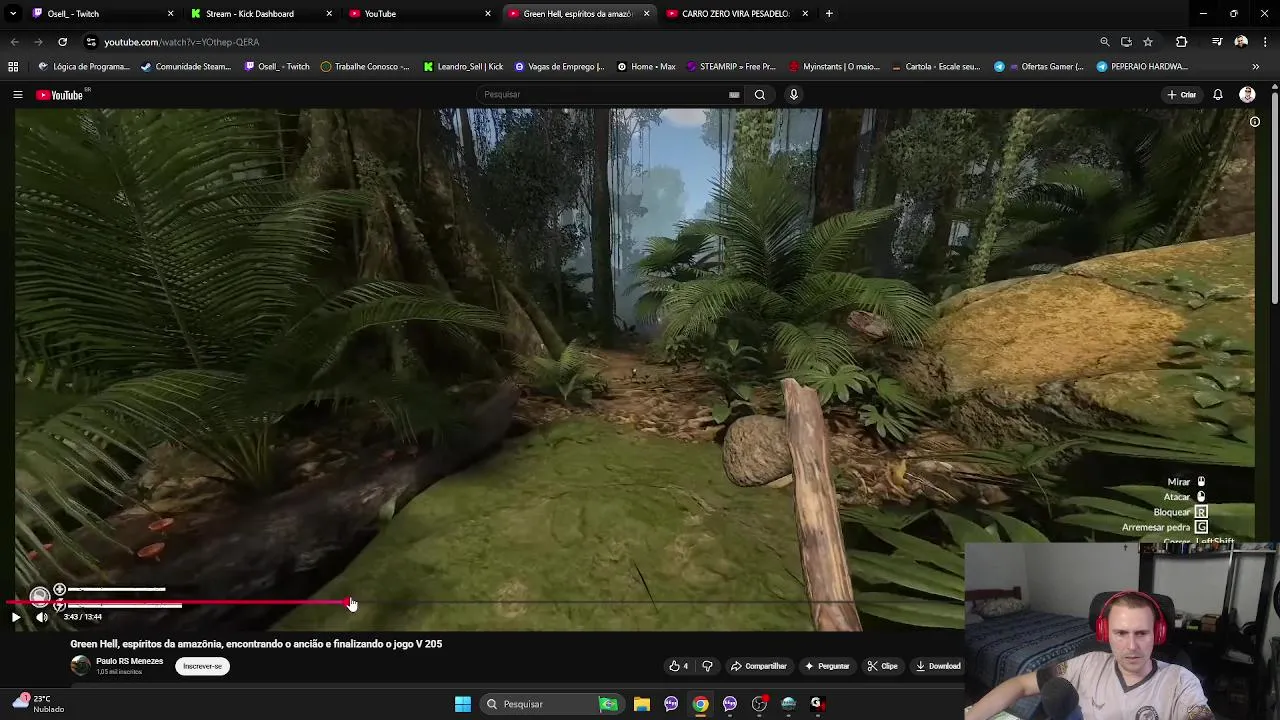Screen dimensions: 1280x720
Task: Open Ofertas Gamer bookmark
Action: (x=1038, y=67)
